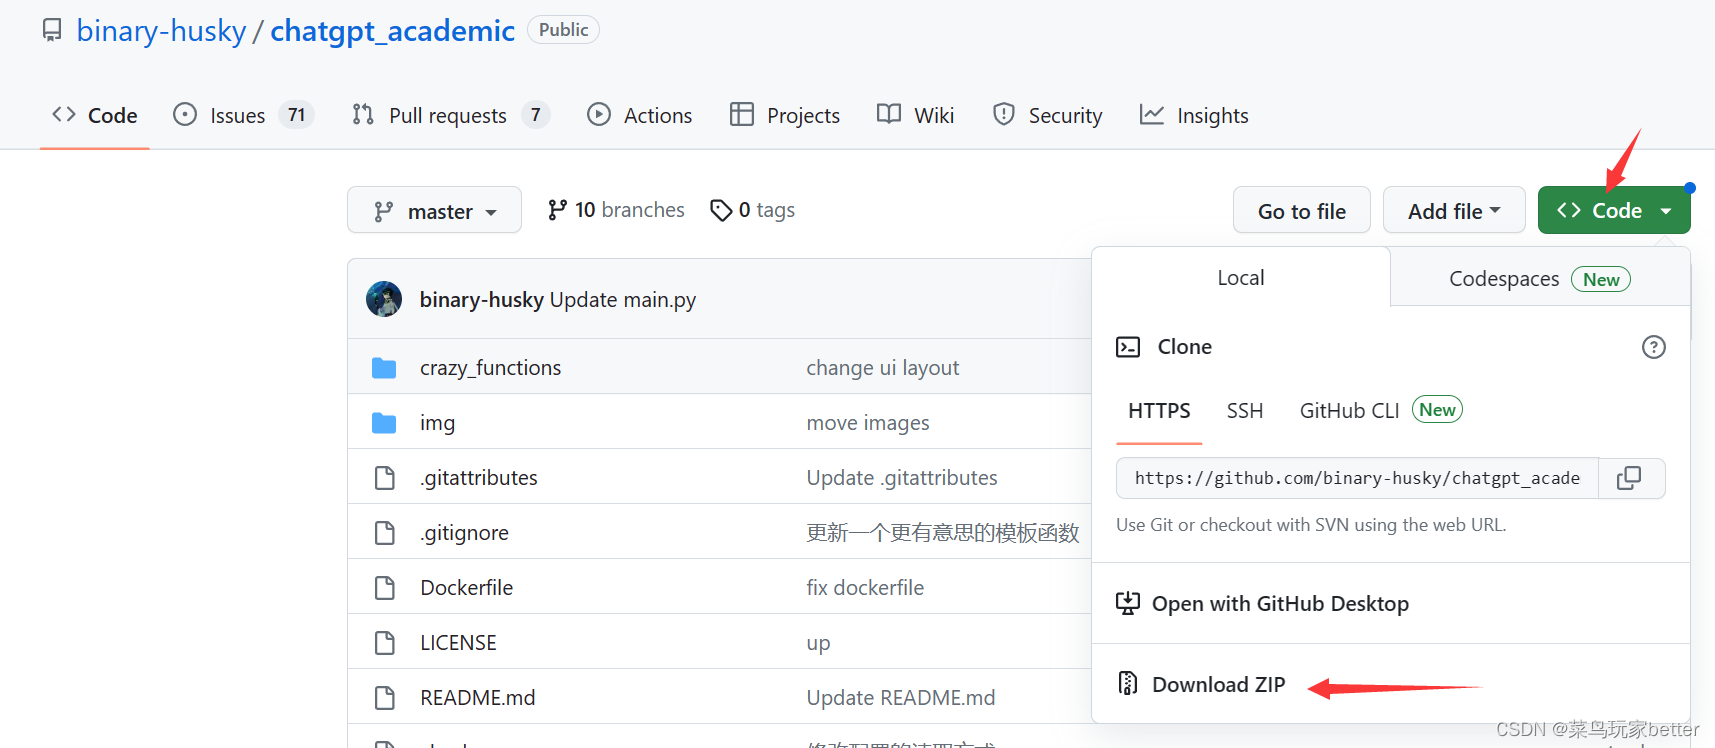Open the .gitattributes file
This screenshot has width=1715, height=748.
479,478
